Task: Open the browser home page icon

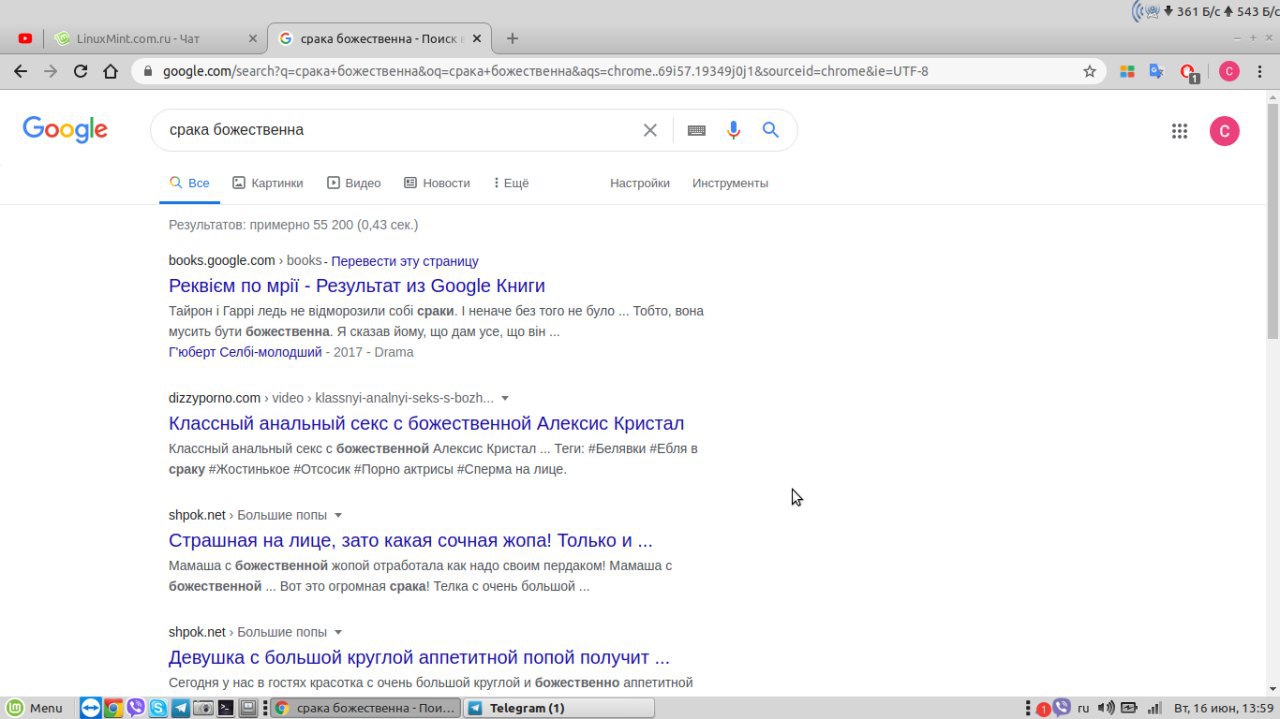Action: click(x=111, y=71)
